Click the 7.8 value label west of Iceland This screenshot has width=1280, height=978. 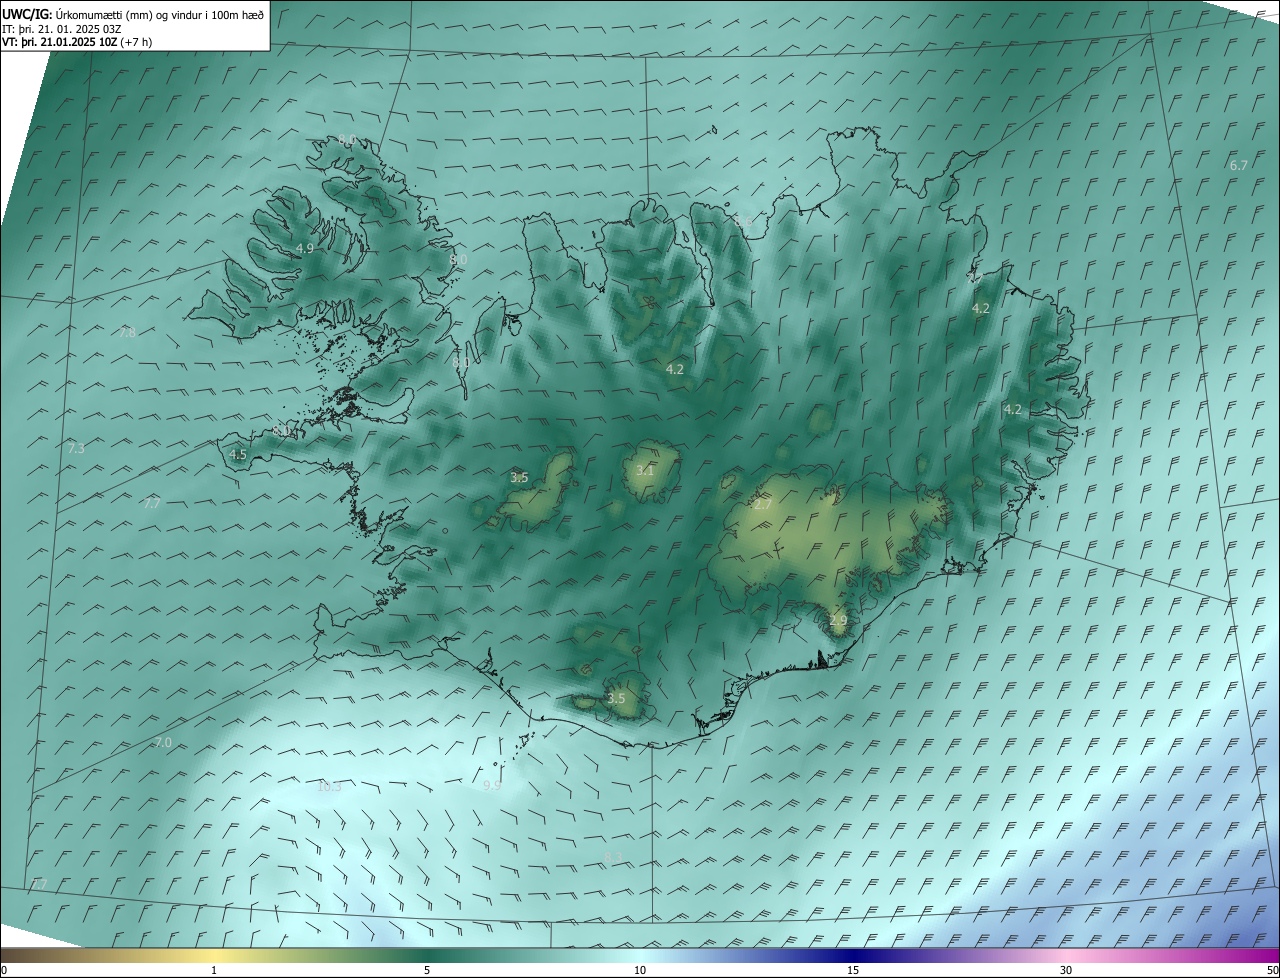(x=127, y=333)
